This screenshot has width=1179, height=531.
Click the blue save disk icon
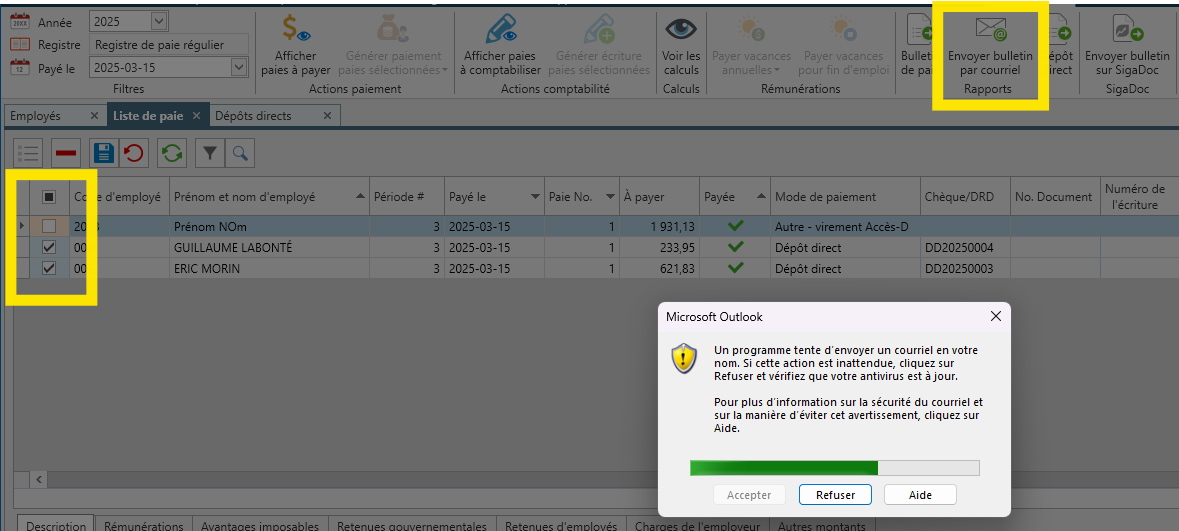[103, 153]
